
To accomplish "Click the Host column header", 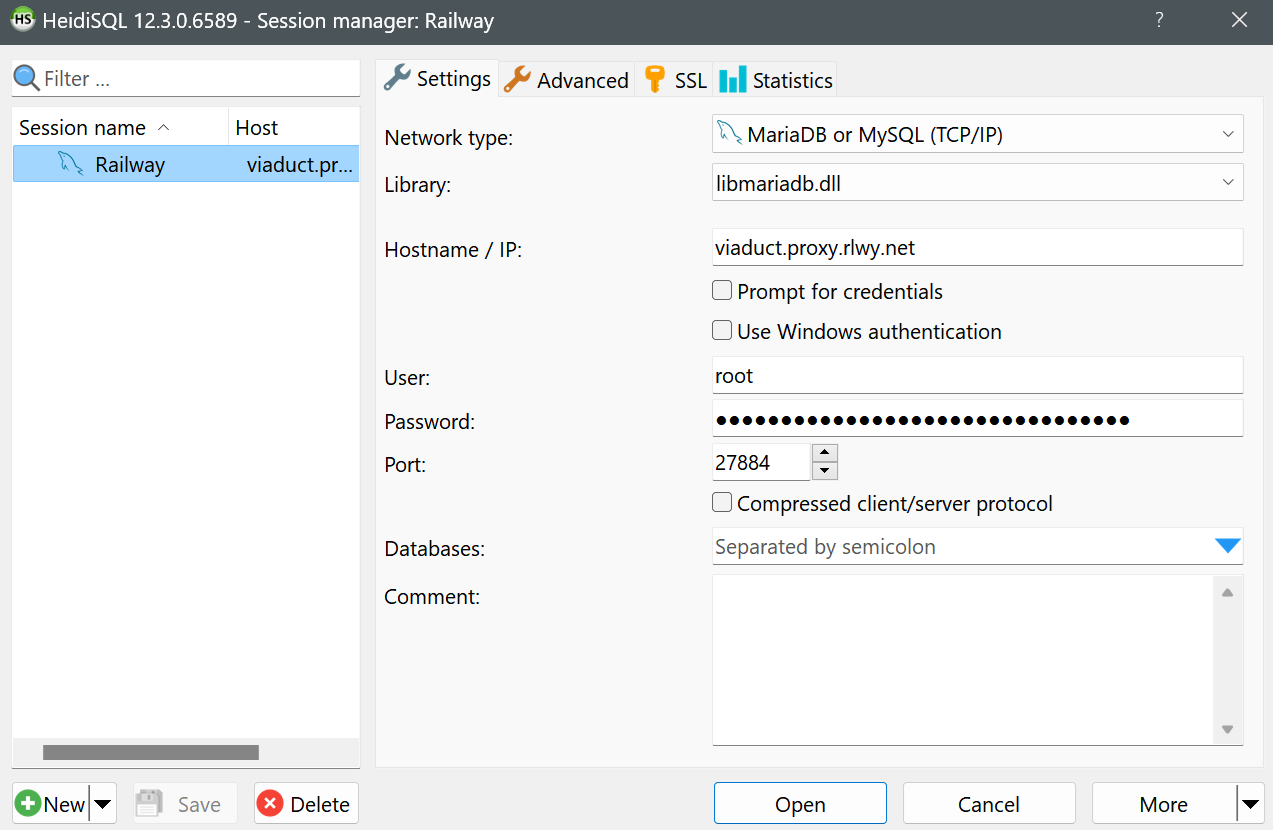I will (294, 127).
